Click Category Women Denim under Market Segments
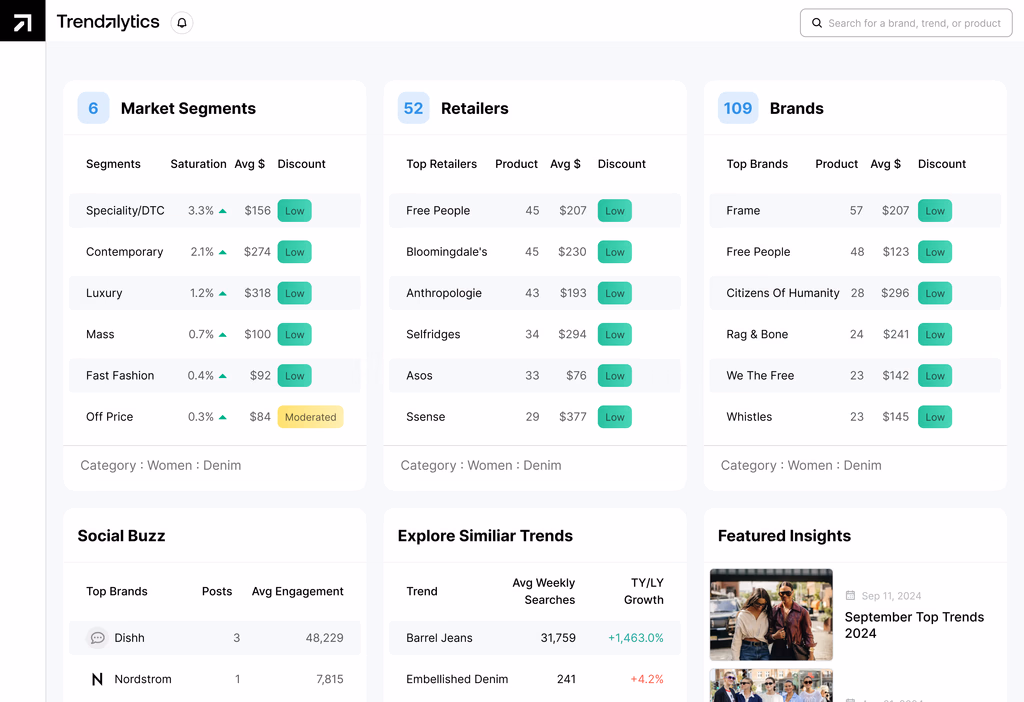 coord(161,466)
